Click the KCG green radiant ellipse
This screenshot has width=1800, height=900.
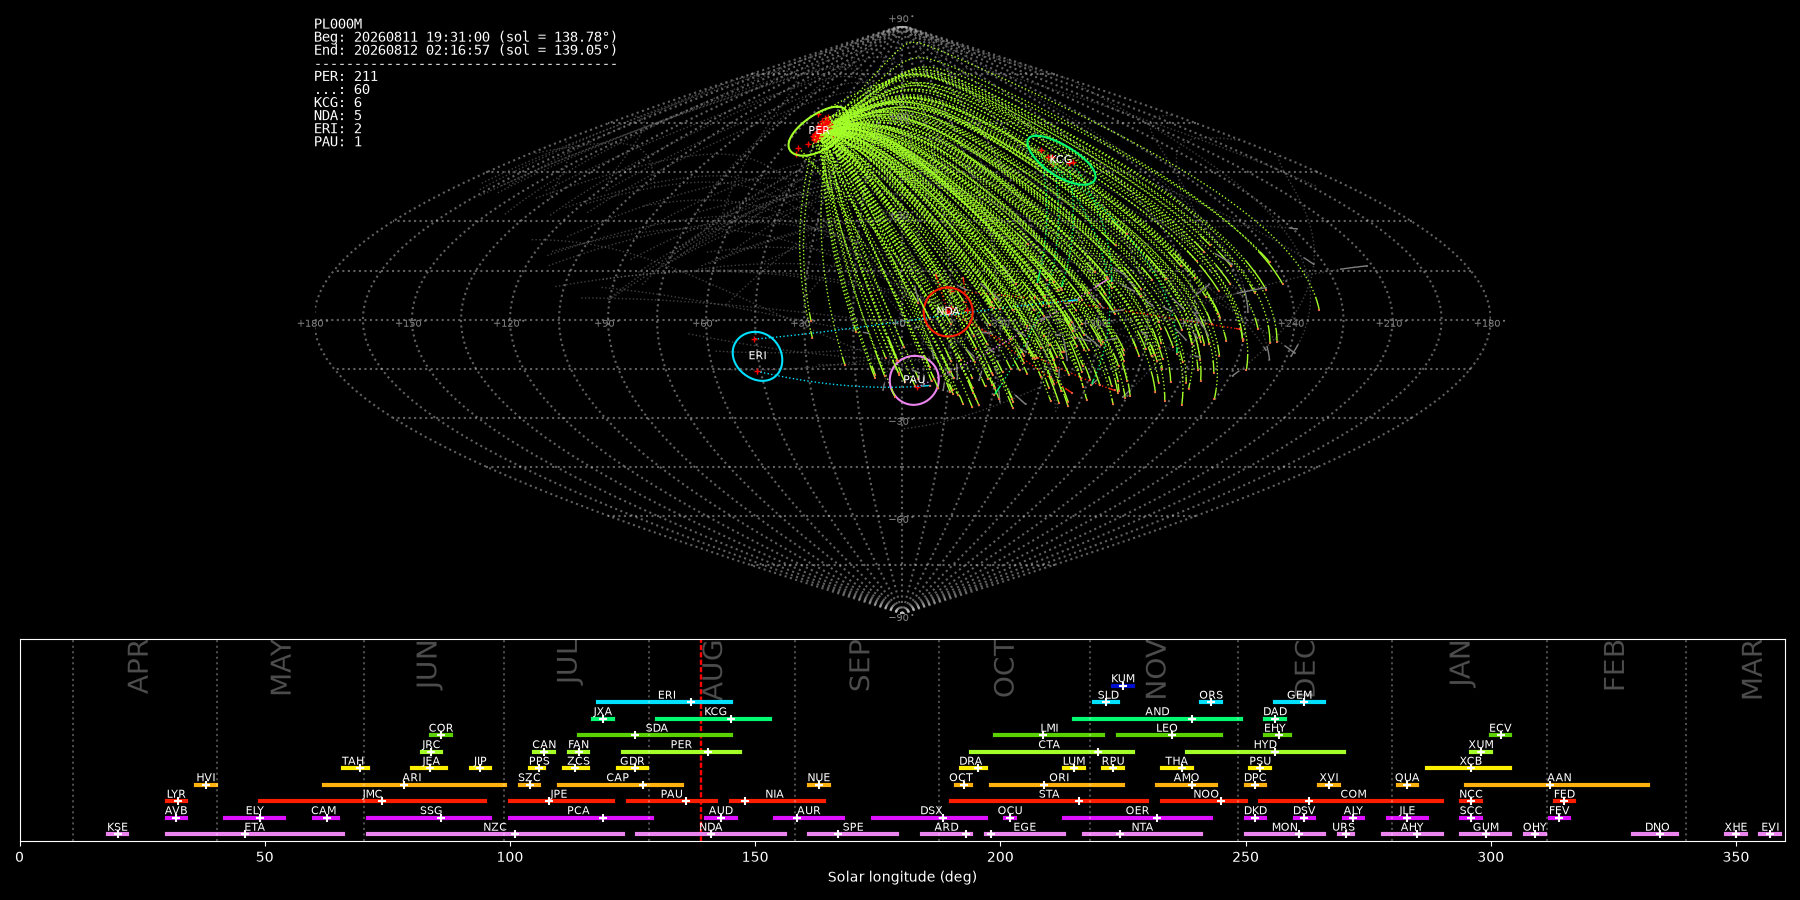coord(1061,160)
